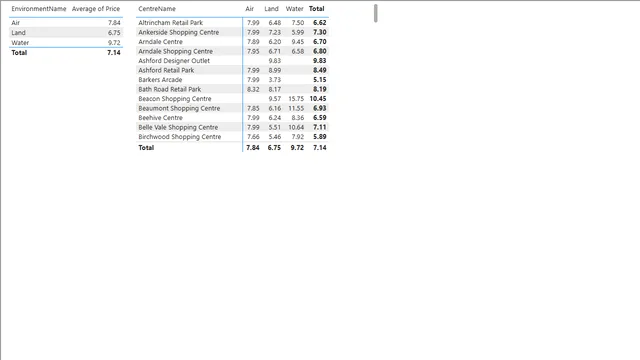Select Barkers Arcade row

pyautogui.click(x=232, y=80)
